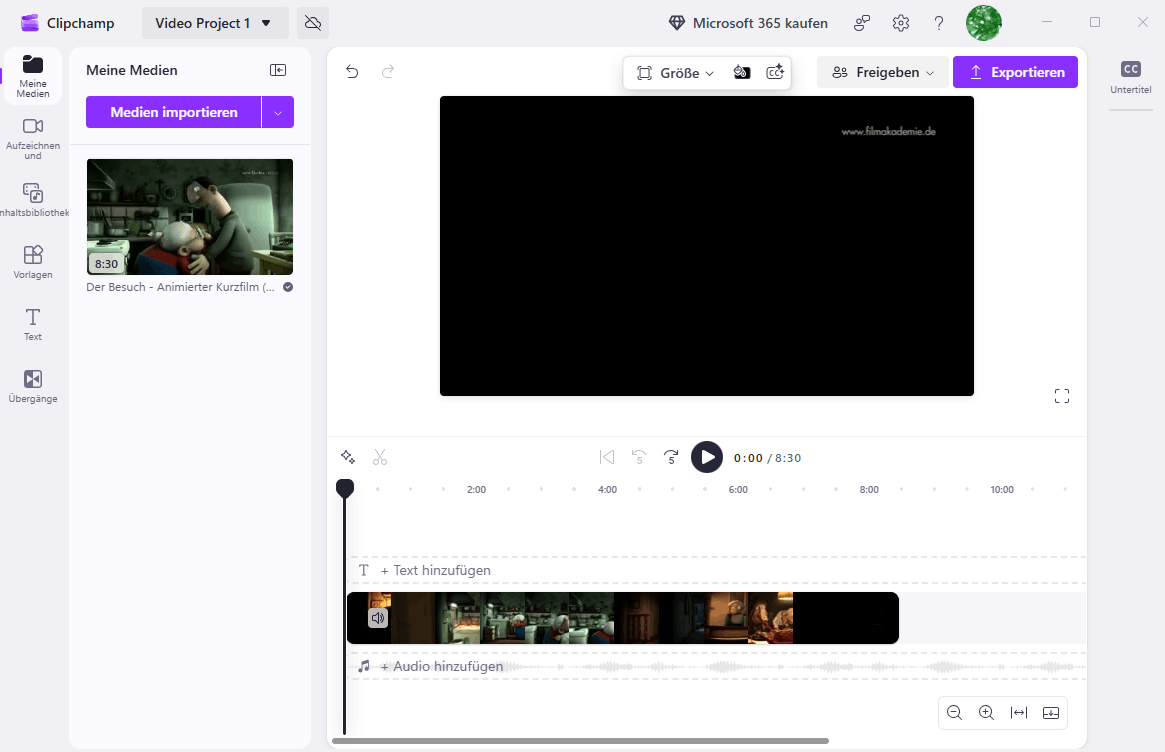Viewport: 1165px width, 752px height.
Task: Click the undo arrow icon
Action: pyautogui.click(x=352, y=72)
